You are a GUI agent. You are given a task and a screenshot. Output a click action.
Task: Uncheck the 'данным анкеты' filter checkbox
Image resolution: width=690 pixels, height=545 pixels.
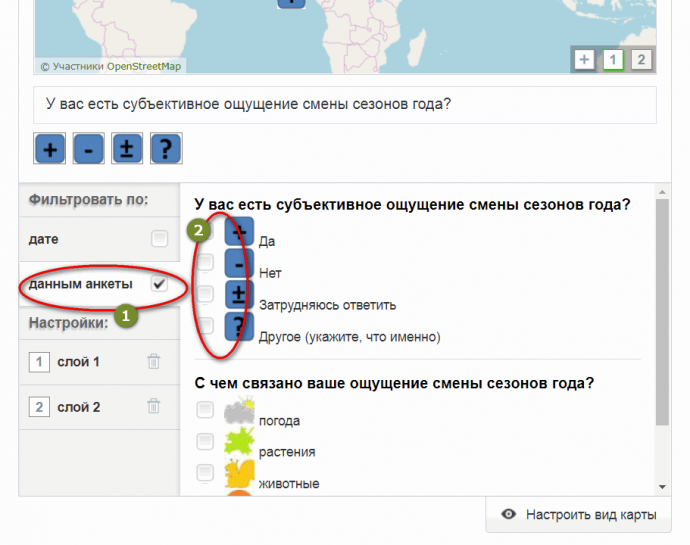coord(158,285)
